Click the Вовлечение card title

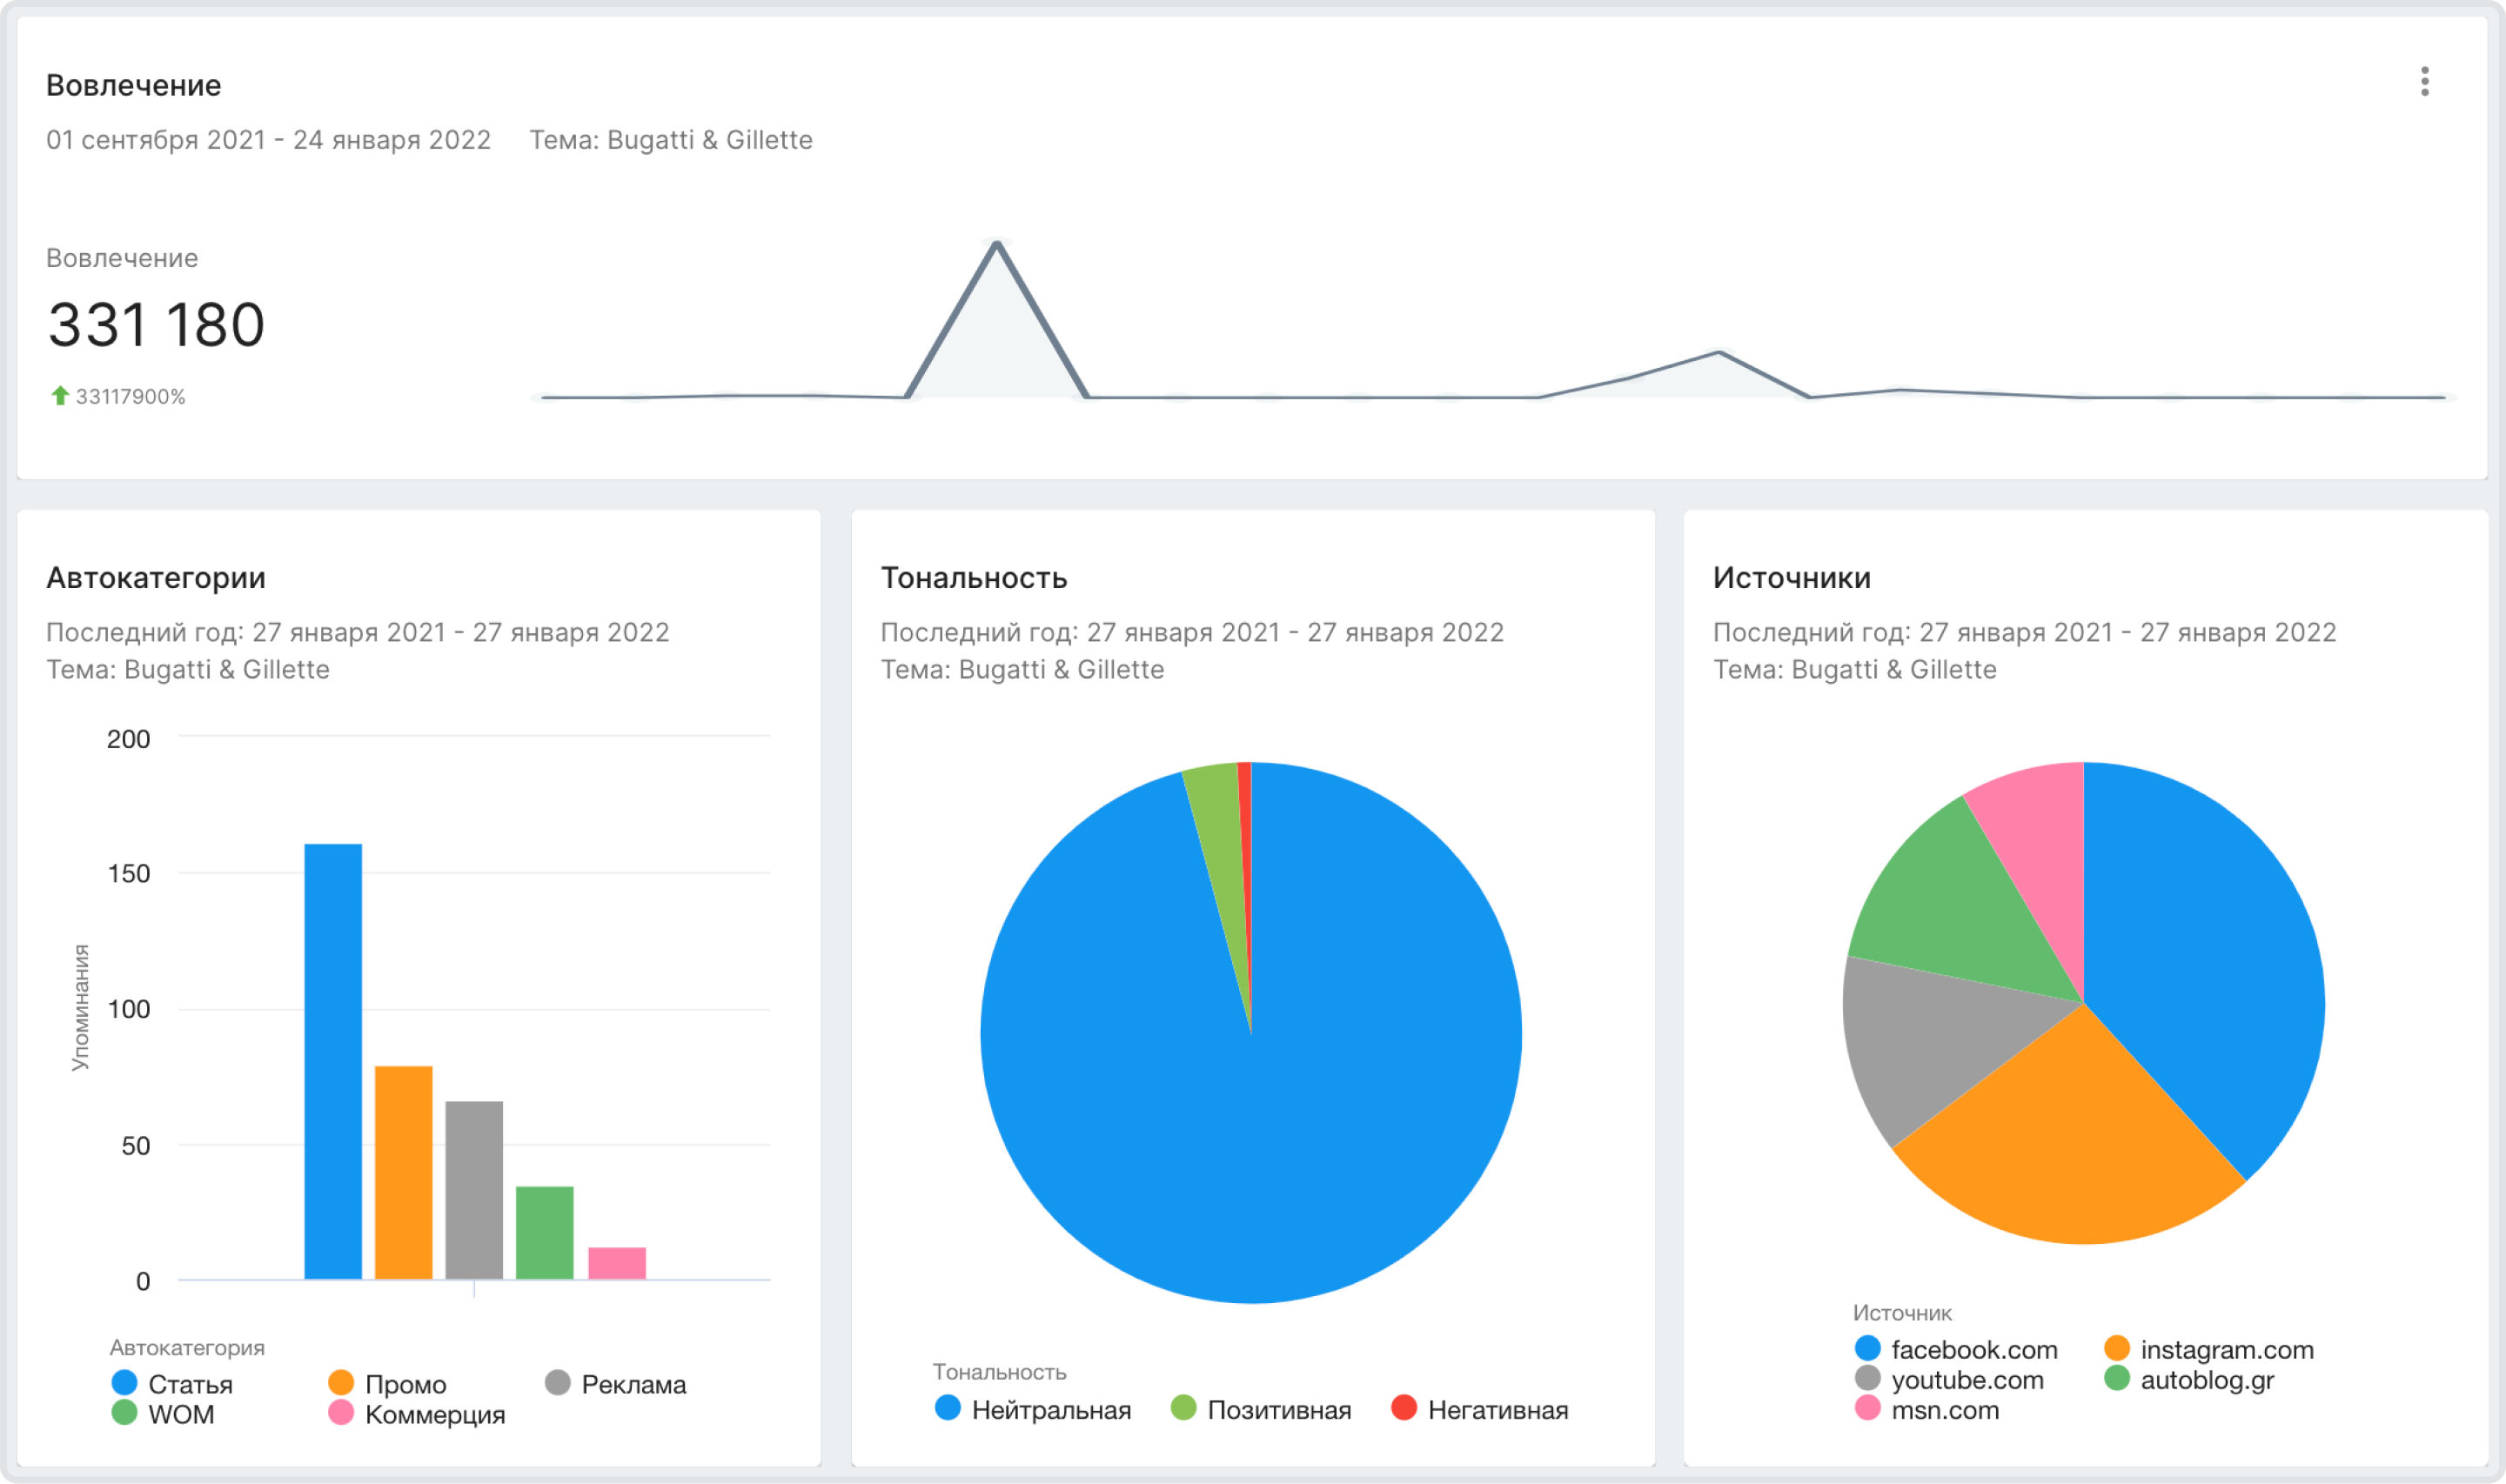(x=134, y=85)
